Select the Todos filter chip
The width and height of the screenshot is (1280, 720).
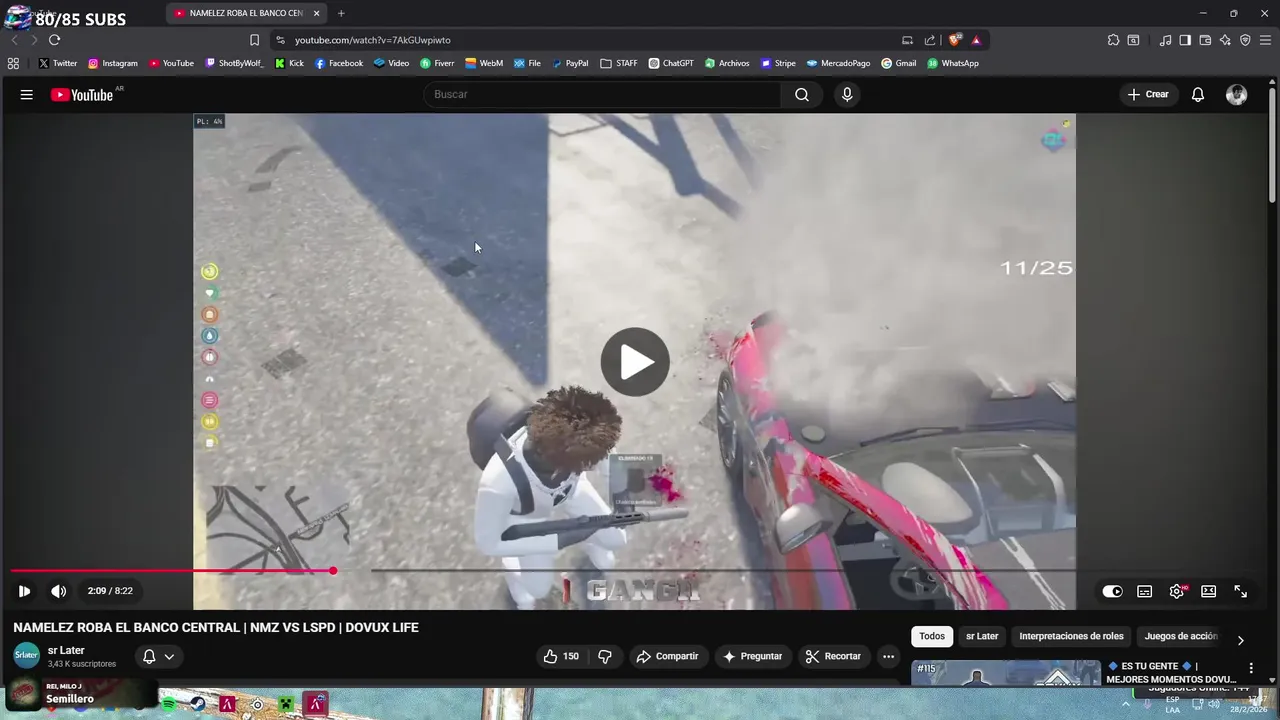tap(932, 636)
